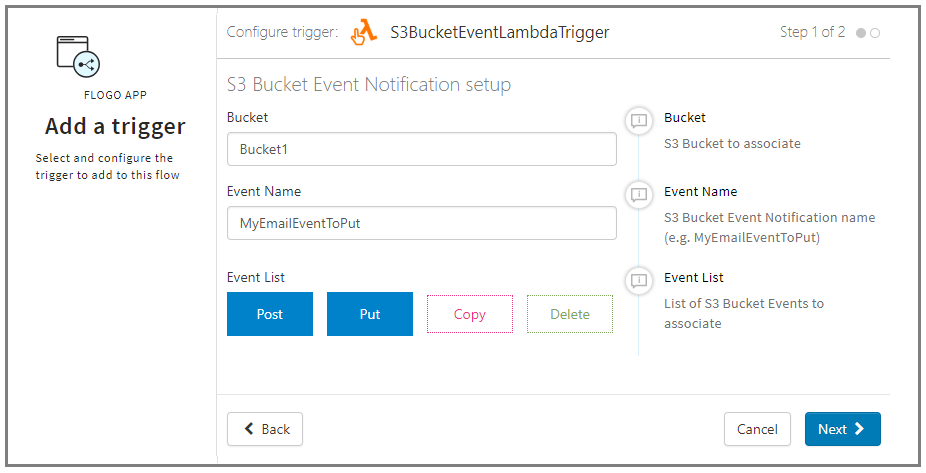Cancel the trigger configuration

click(757, 429)
